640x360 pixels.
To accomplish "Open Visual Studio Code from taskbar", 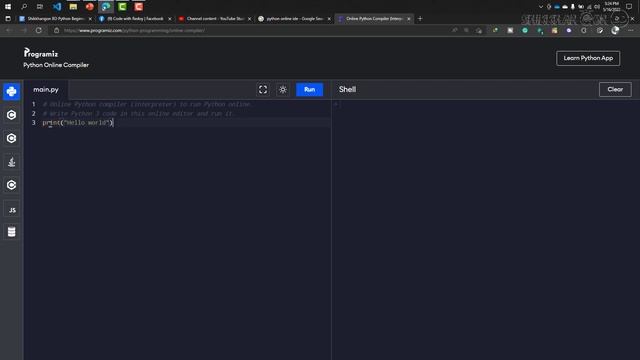I will (57, 7).
